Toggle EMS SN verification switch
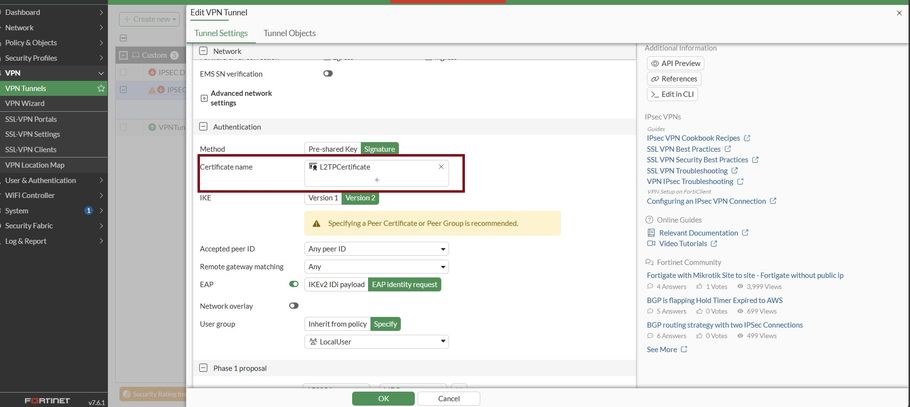Screen dimensions: 910x407 click(328, 74)
